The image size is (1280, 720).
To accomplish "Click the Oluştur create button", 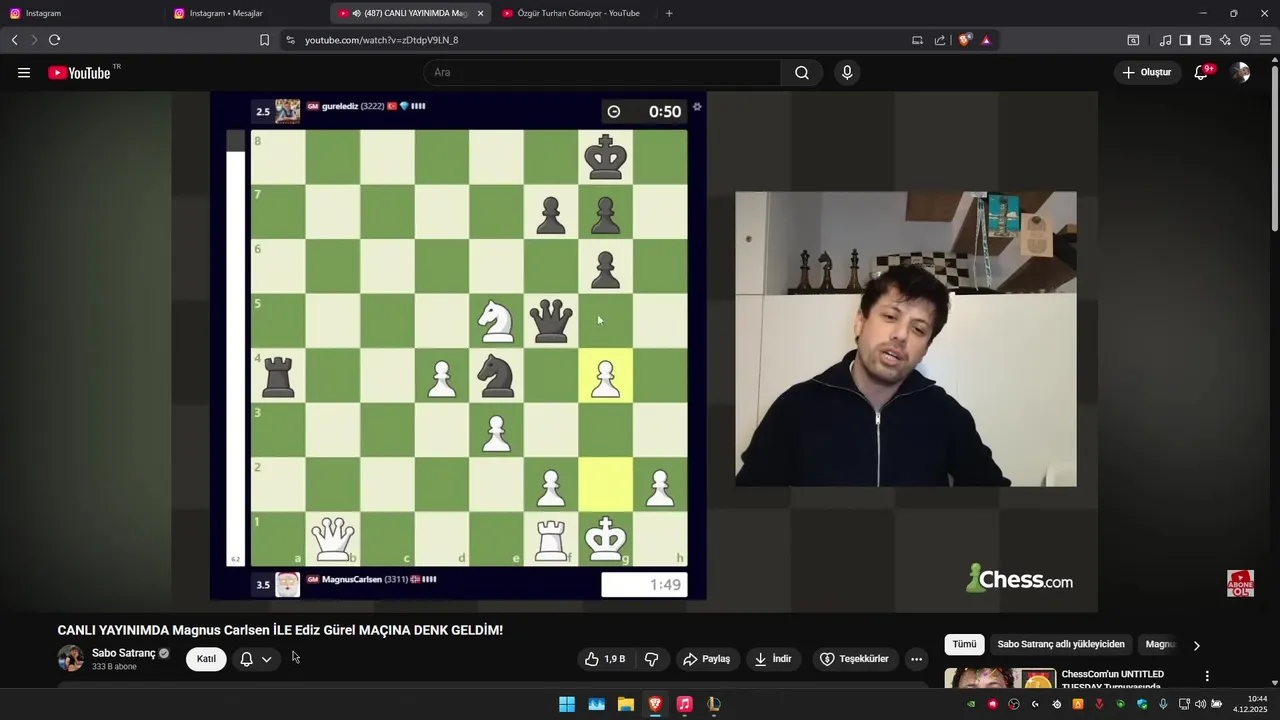I will coord(1146,72).
